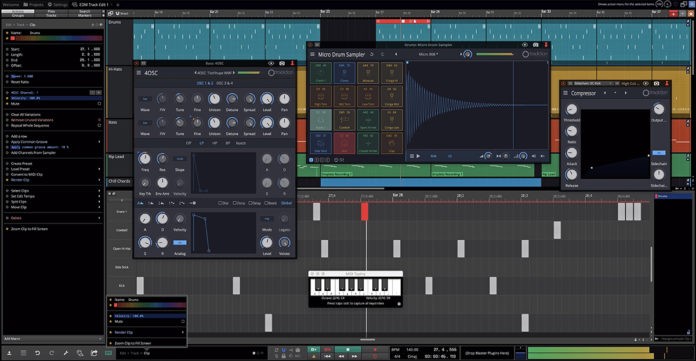Click Clear All Variations action
The height and width of the screenshot is (361, 696).
[x=26, y=115]
